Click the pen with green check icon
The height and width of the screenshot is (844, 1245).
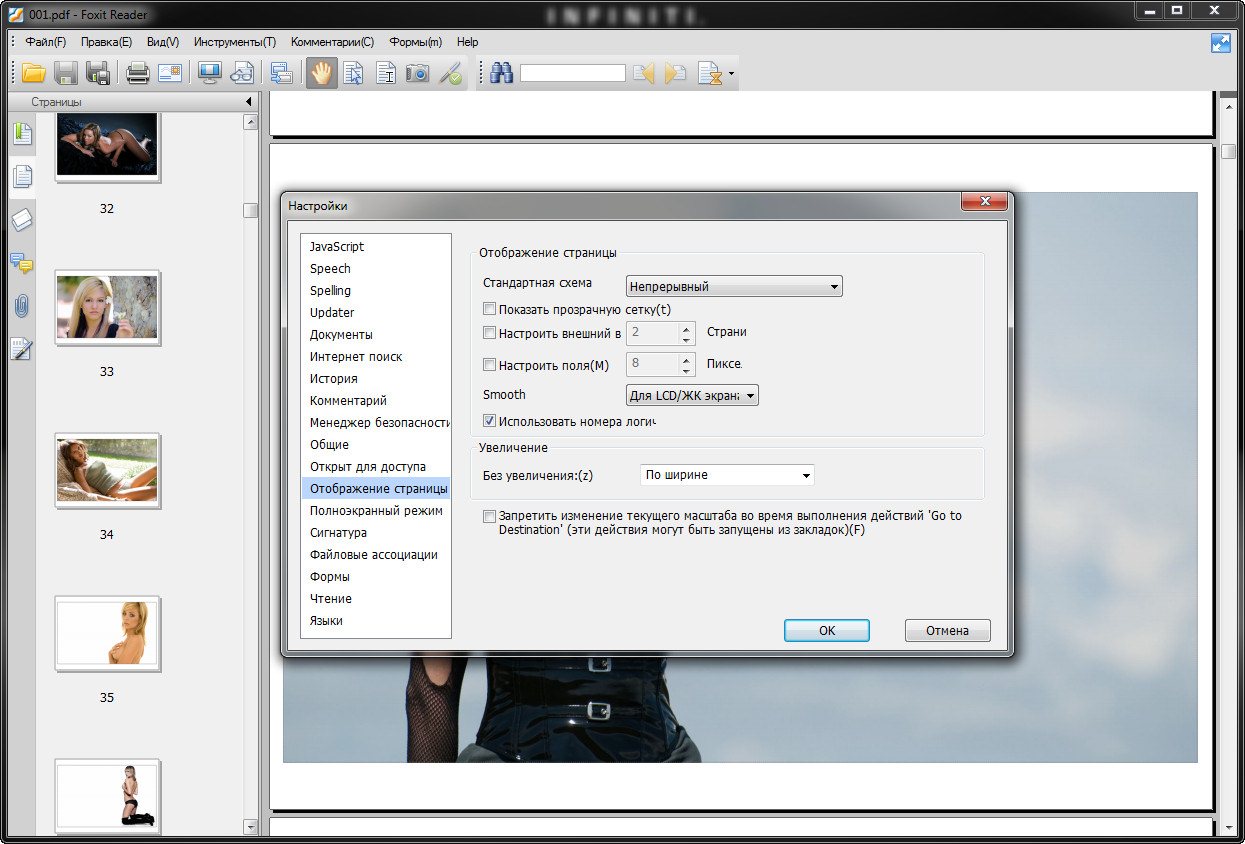[x=450, y=73]
